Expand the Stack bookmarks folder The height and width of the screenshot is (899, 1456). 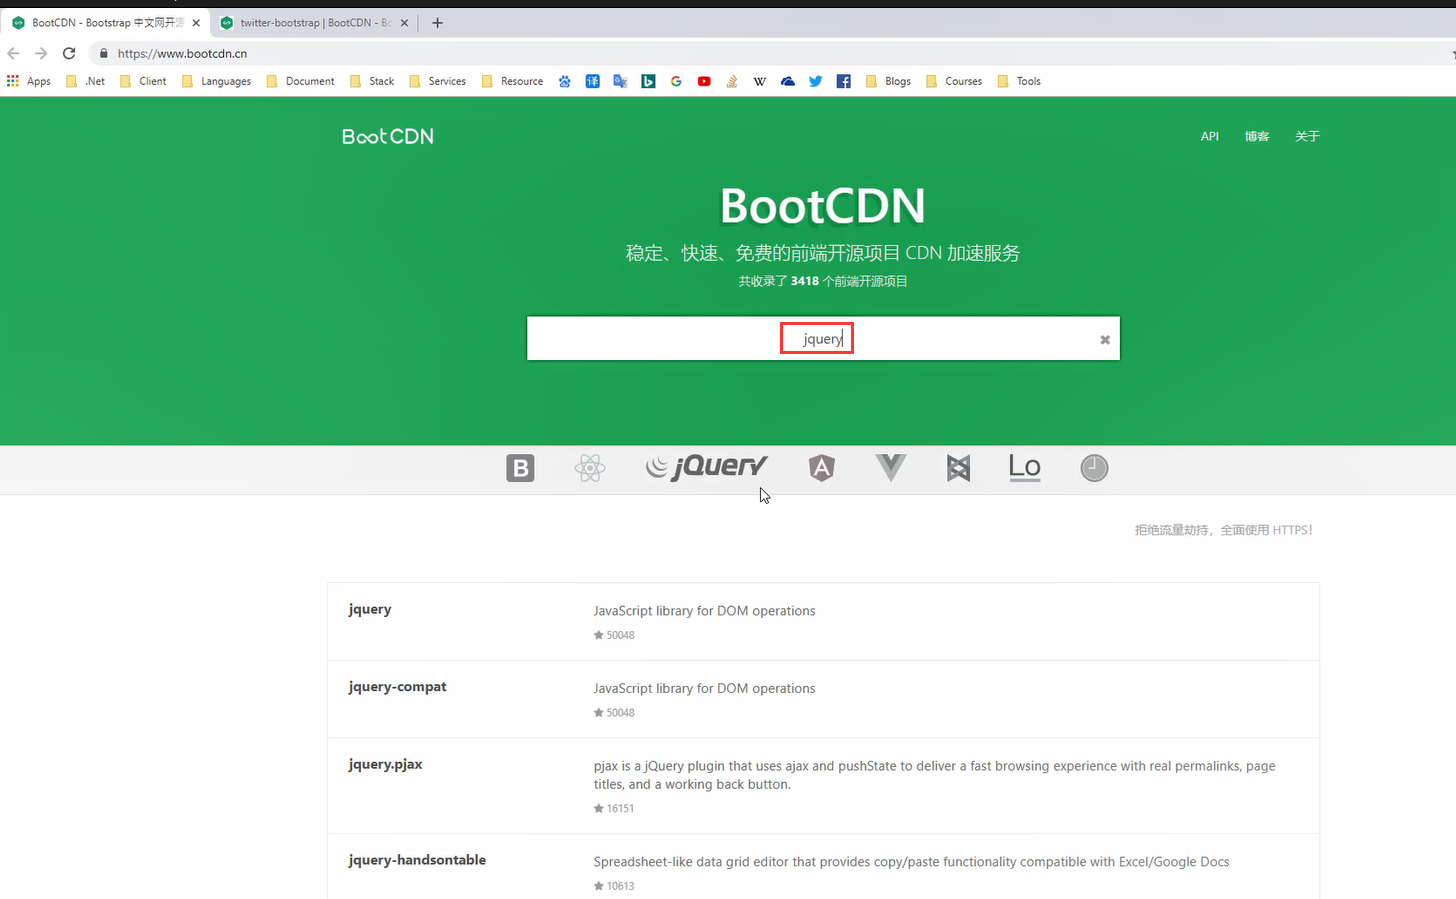[x=372, y=81]
